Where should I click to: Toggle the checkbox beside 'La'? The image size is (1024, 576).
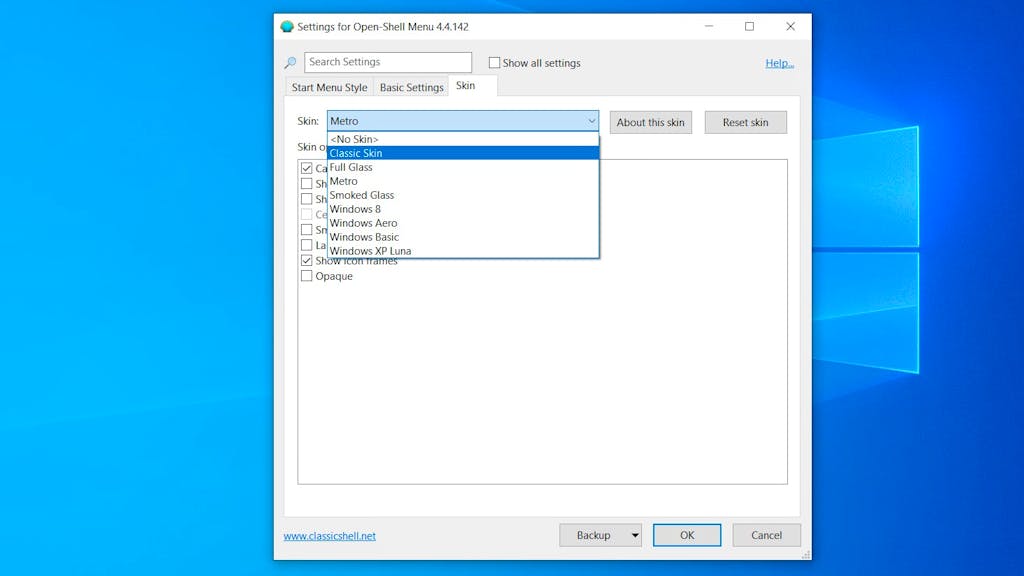tap(306, 245)
